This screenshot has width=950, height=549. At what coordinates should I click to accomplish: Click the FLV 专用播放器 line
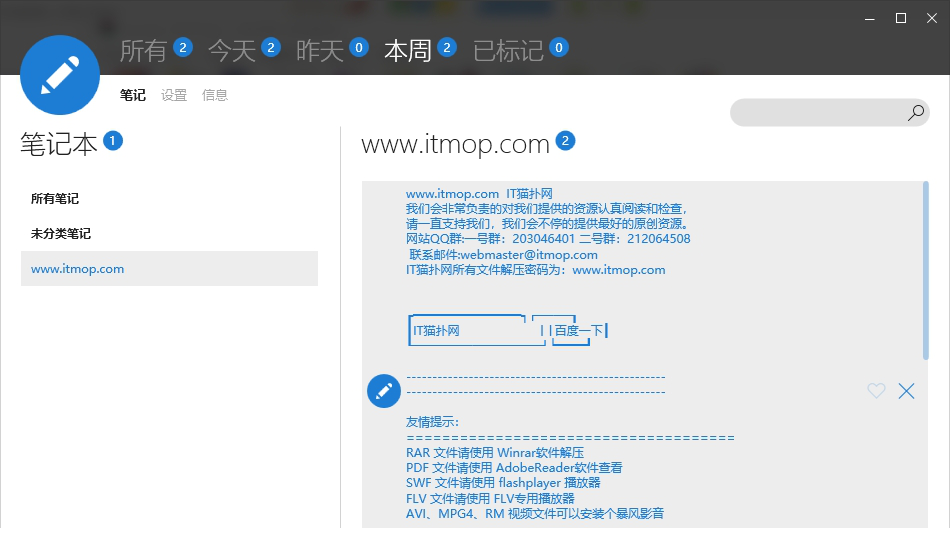click(x=490, y=499)
